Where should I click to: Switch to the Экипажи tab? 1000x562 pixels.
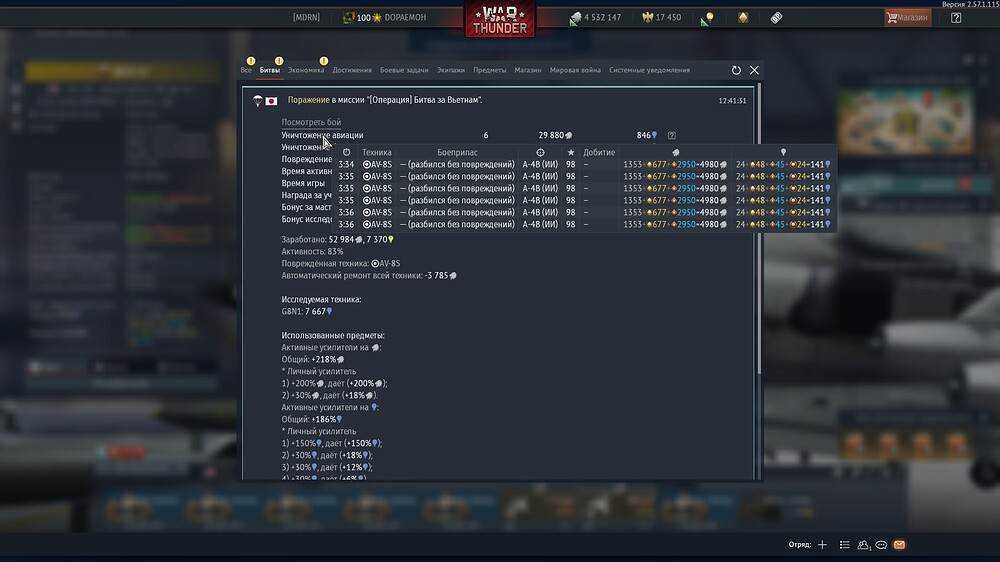click(x=451, y=70)
